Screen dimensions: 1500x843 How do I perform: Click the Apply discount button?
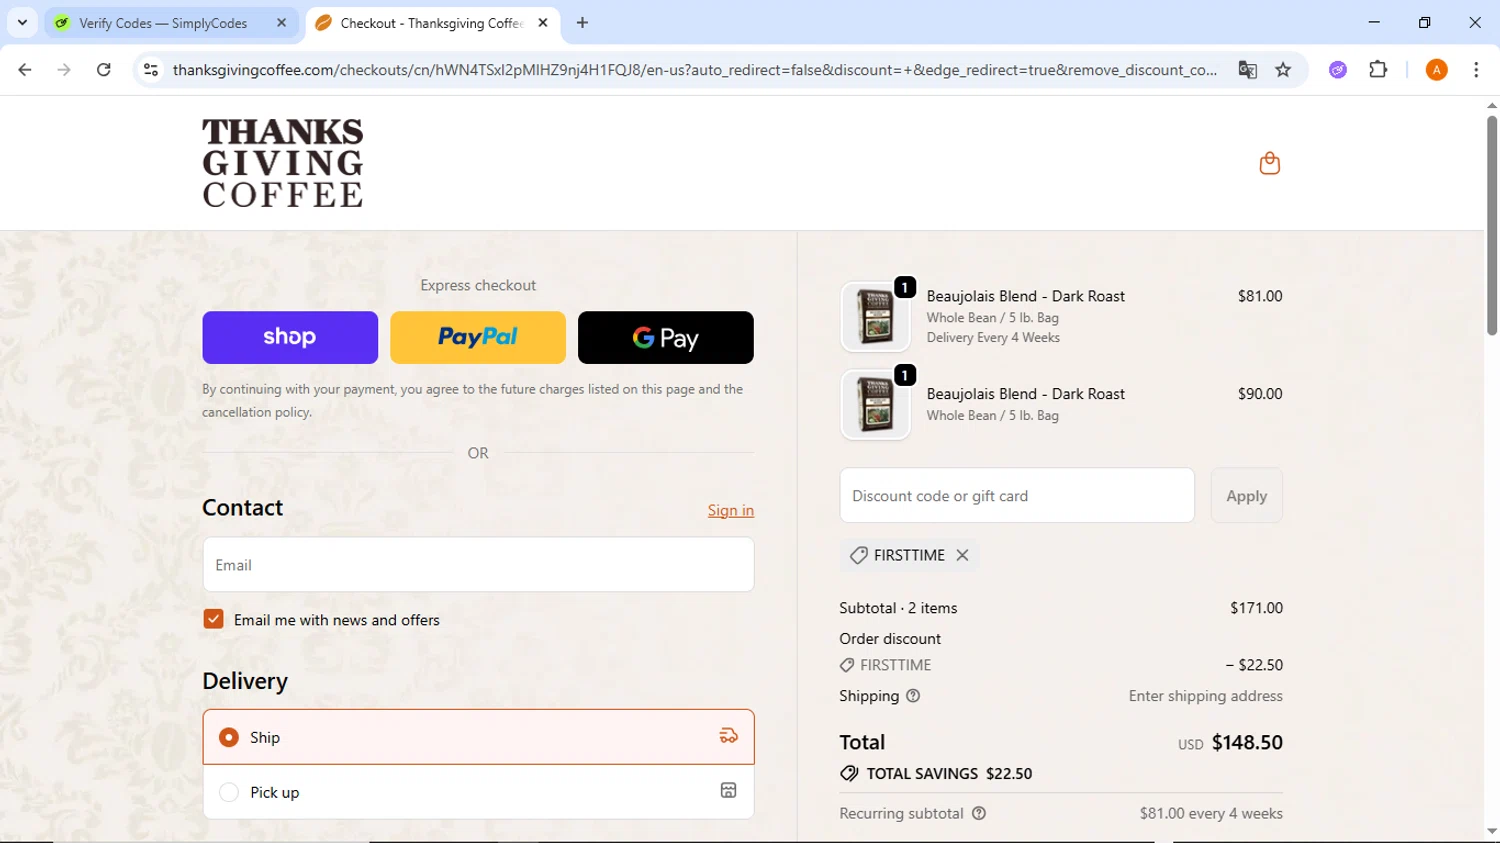(1246, 495)
